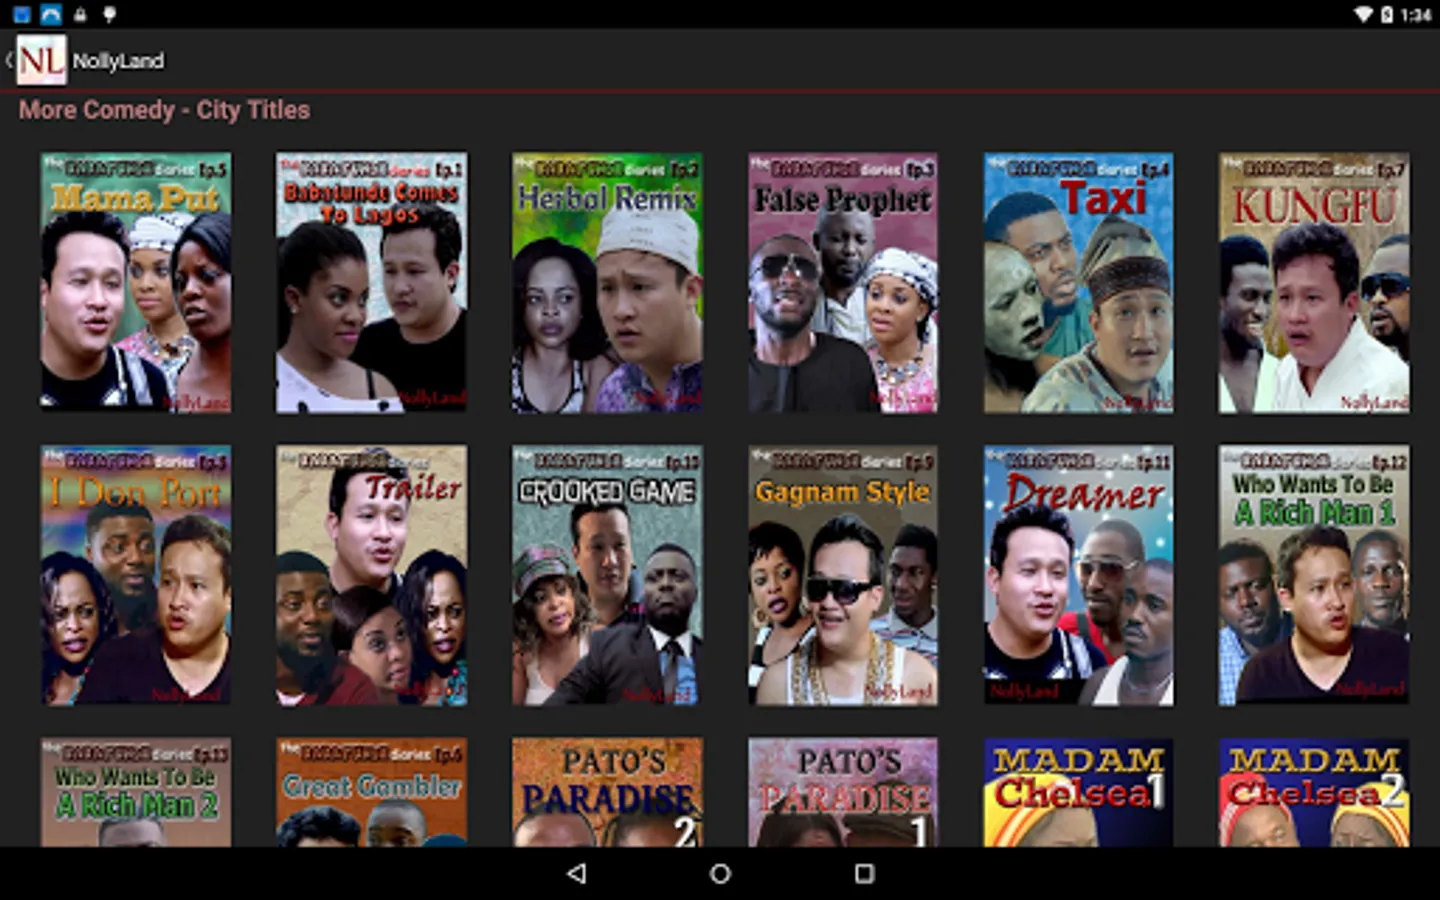Viewport: 1440px width, 900px height.
Task: Select the Herbal Remix movie poster
Action: point(607,282)
